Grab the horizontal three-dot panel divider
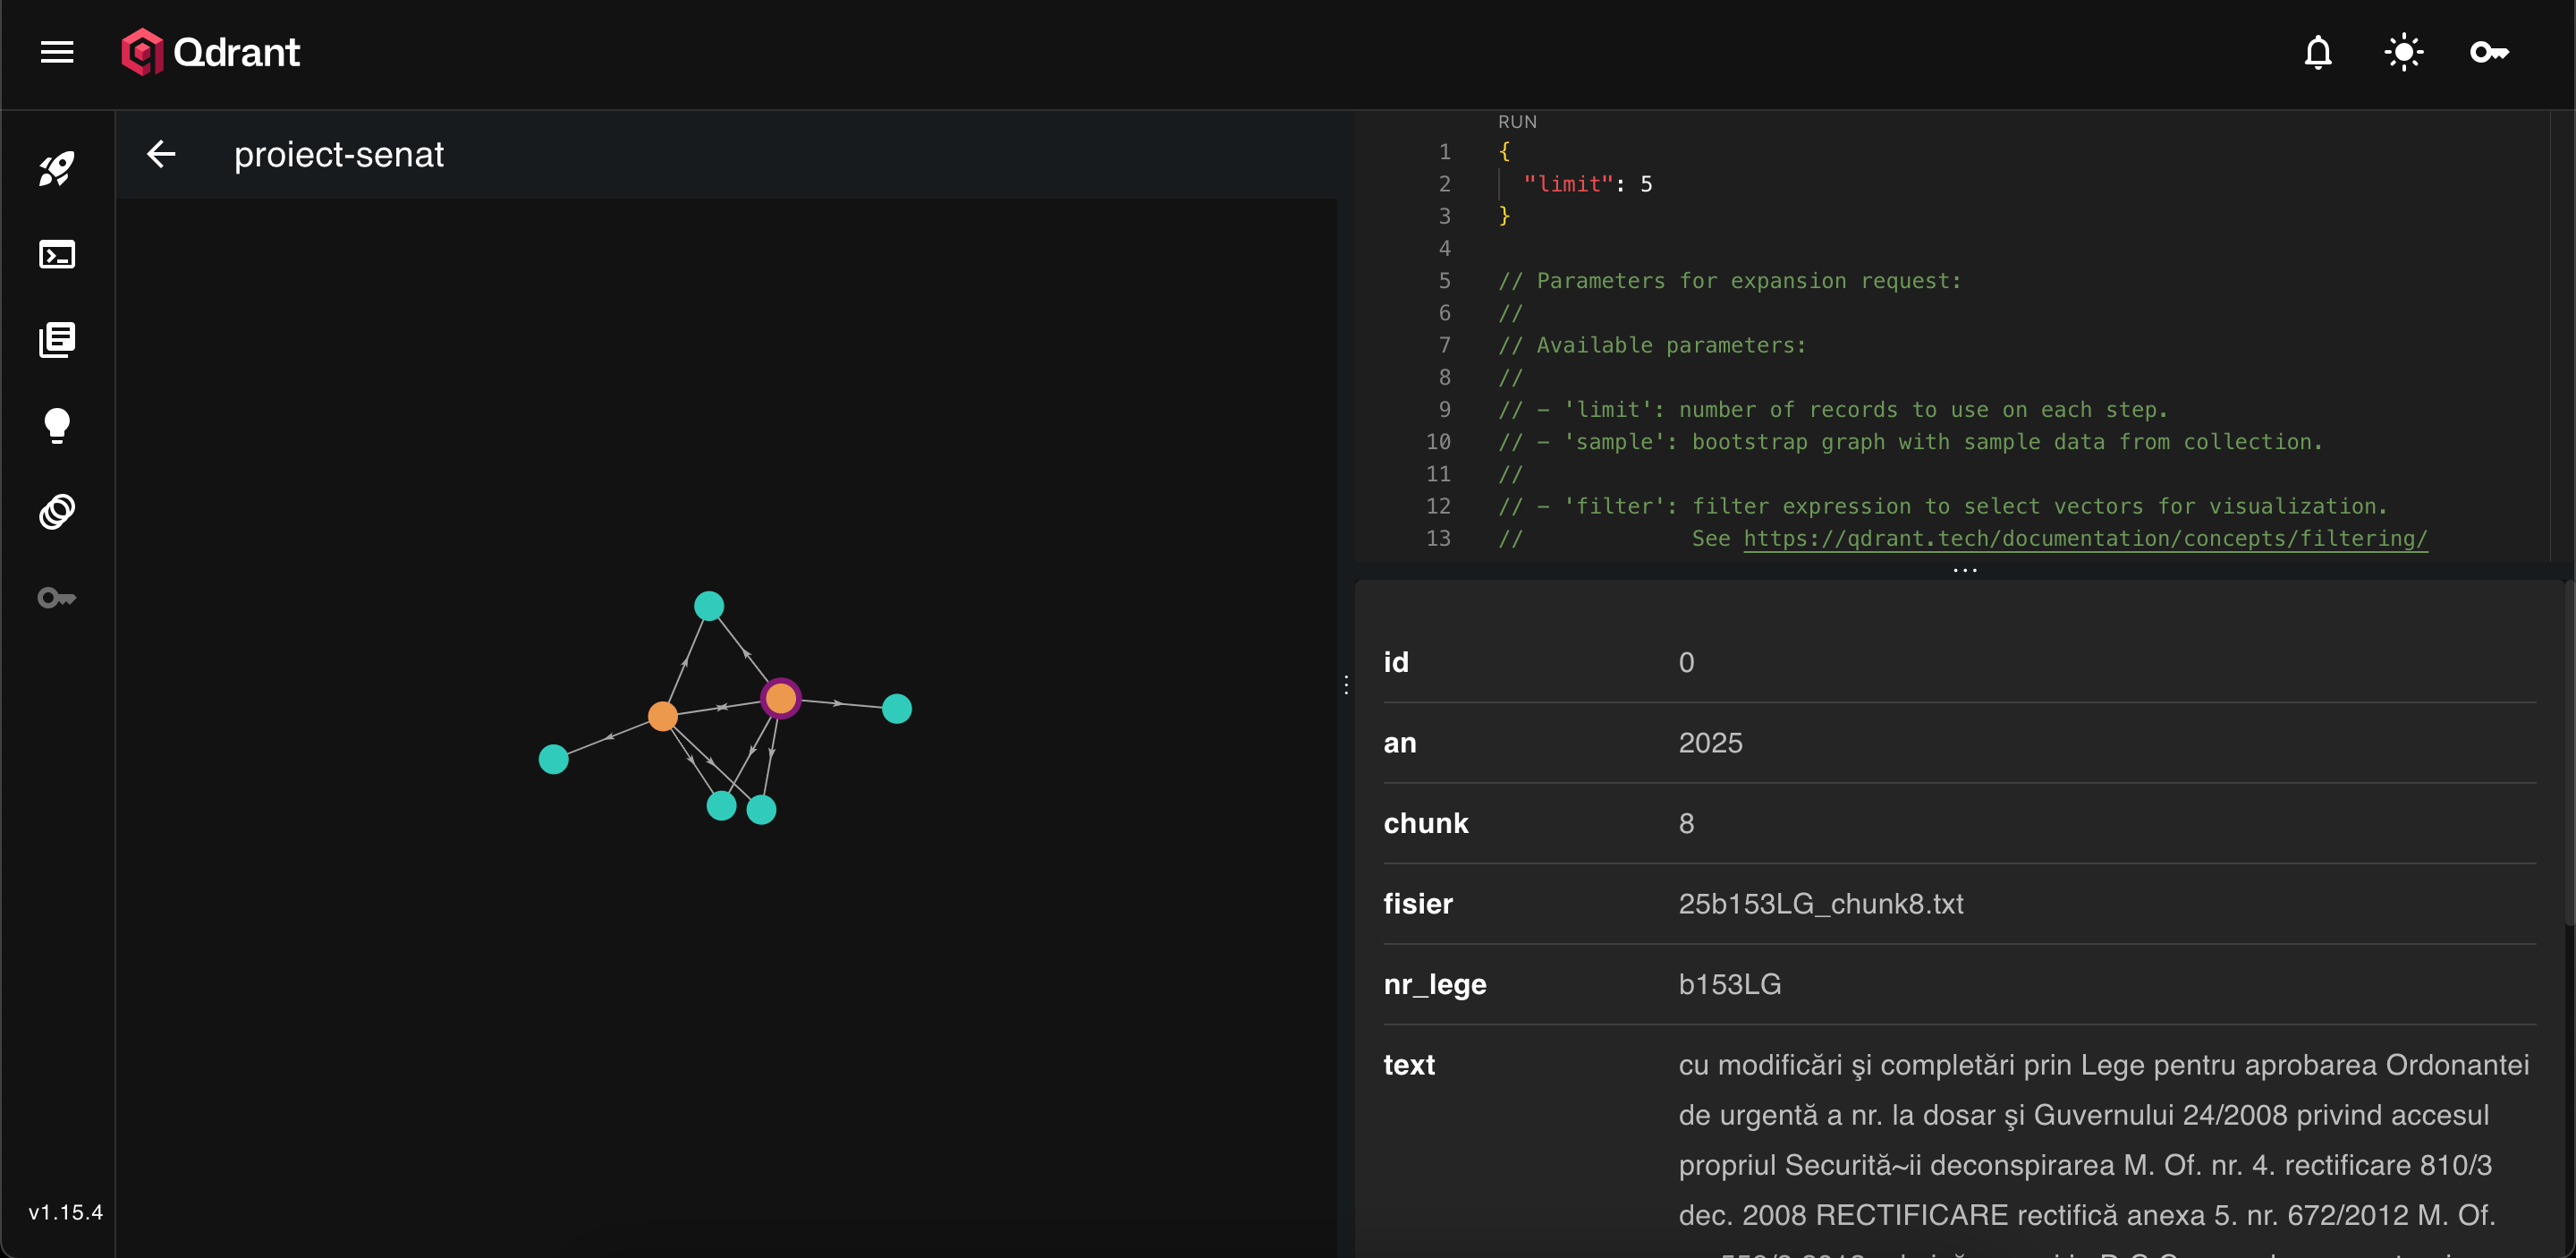The height and width of the screenshot is (1258, 2576). [x=1964, y=570]
